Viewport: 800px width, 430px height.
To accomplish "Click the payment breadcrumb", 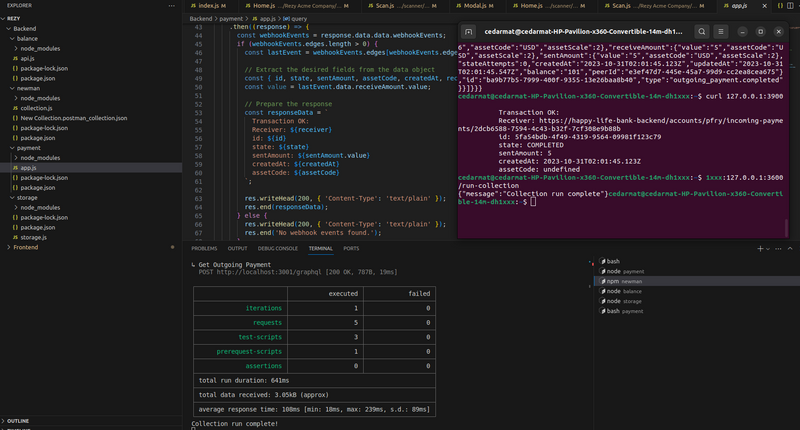I will [231, 19].
